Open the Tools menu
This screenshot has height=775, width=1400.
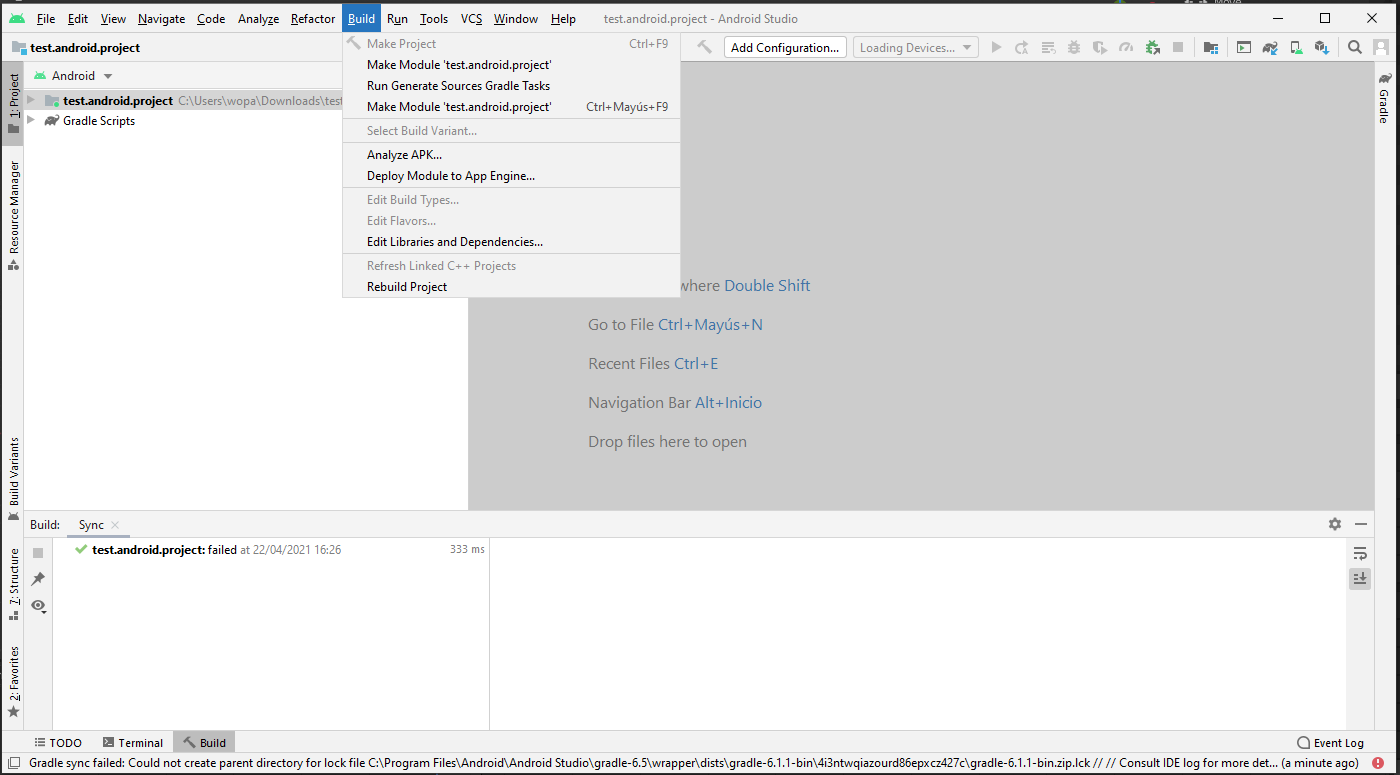click(434, 19)
